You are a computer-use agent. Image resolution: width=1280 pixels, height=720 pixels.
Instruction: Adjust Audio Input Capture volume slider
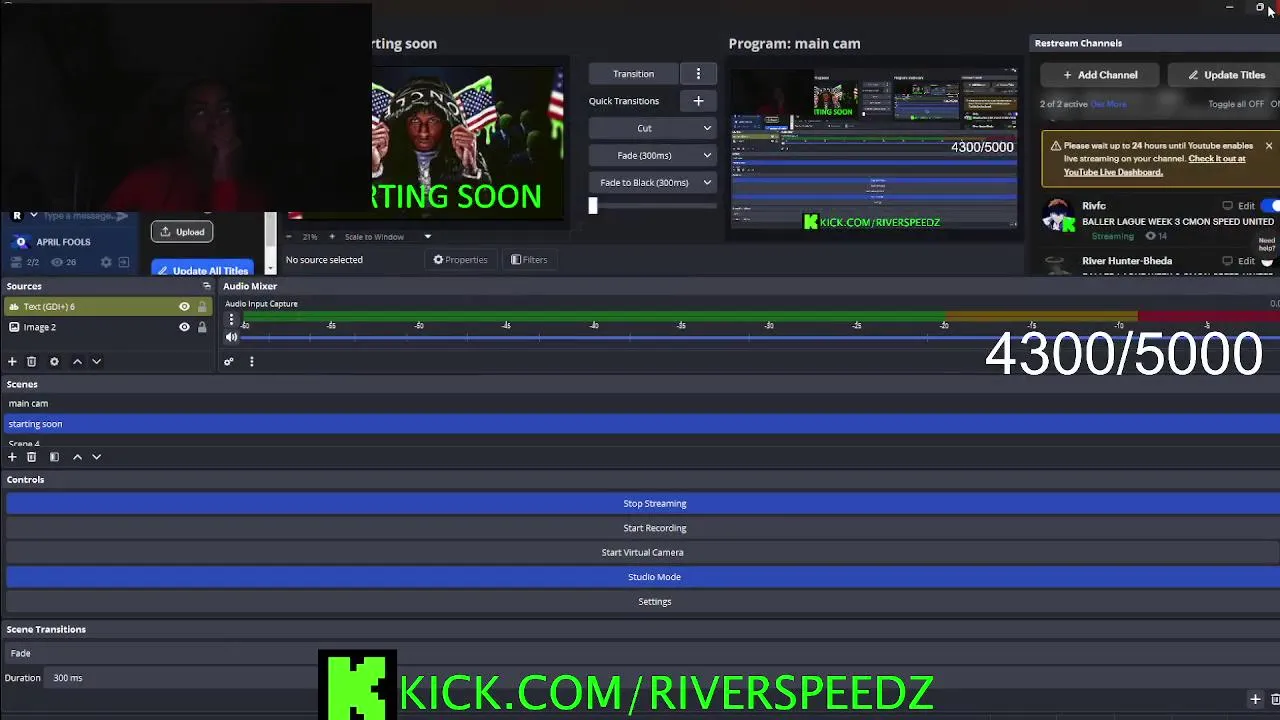coord(760,338)
